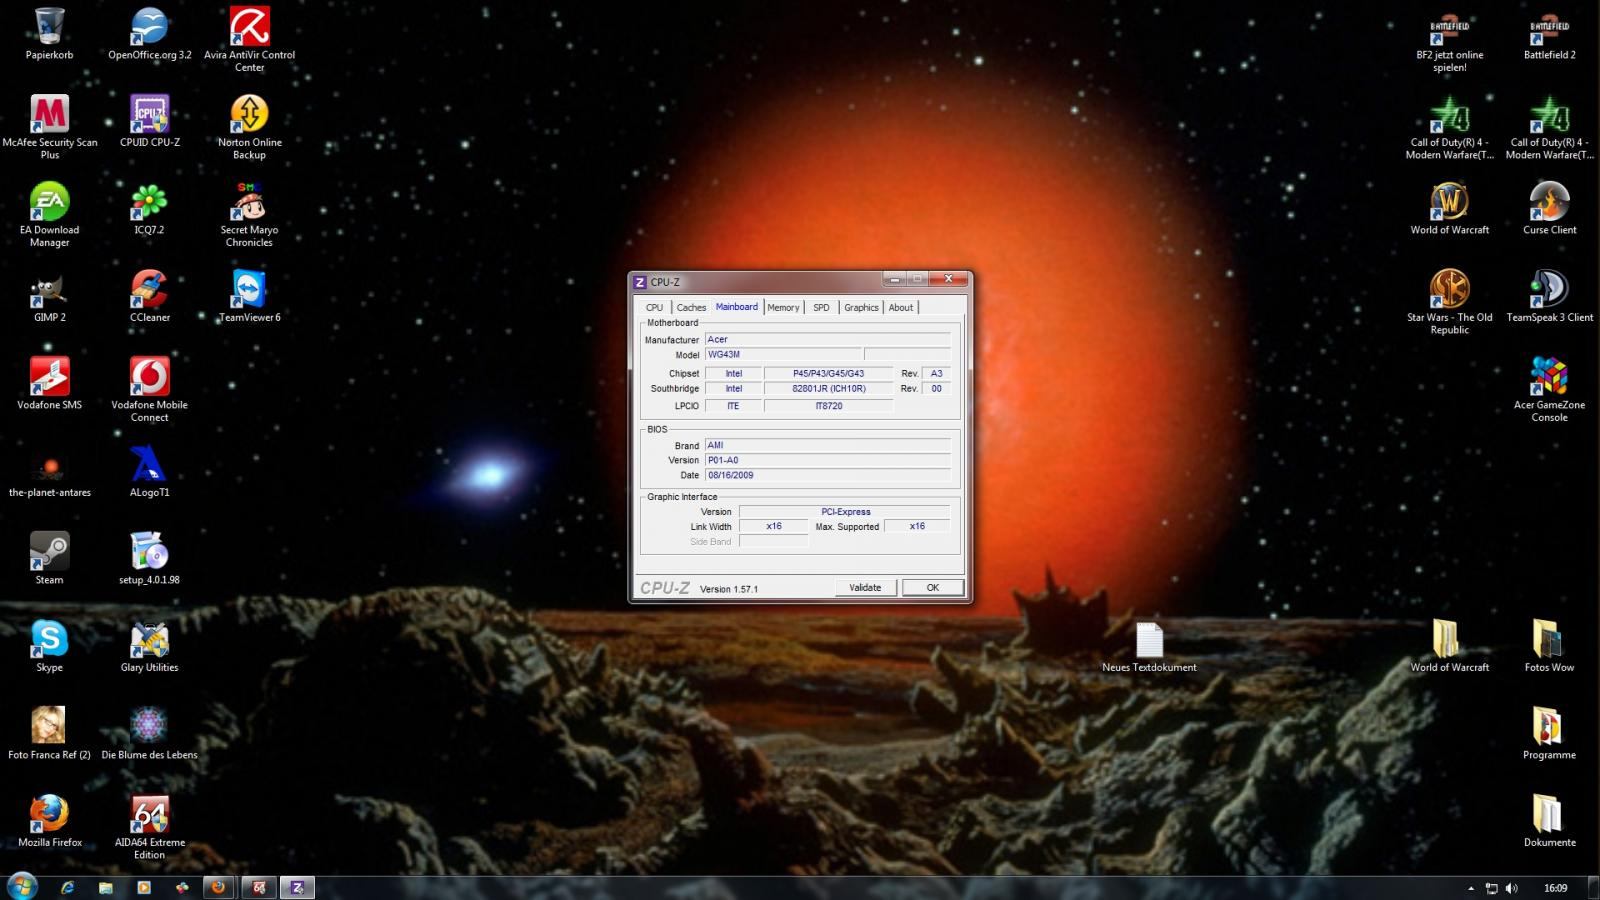Open the network status tray icon
The image size is (1600, 900).
(x=1492, y=888)
